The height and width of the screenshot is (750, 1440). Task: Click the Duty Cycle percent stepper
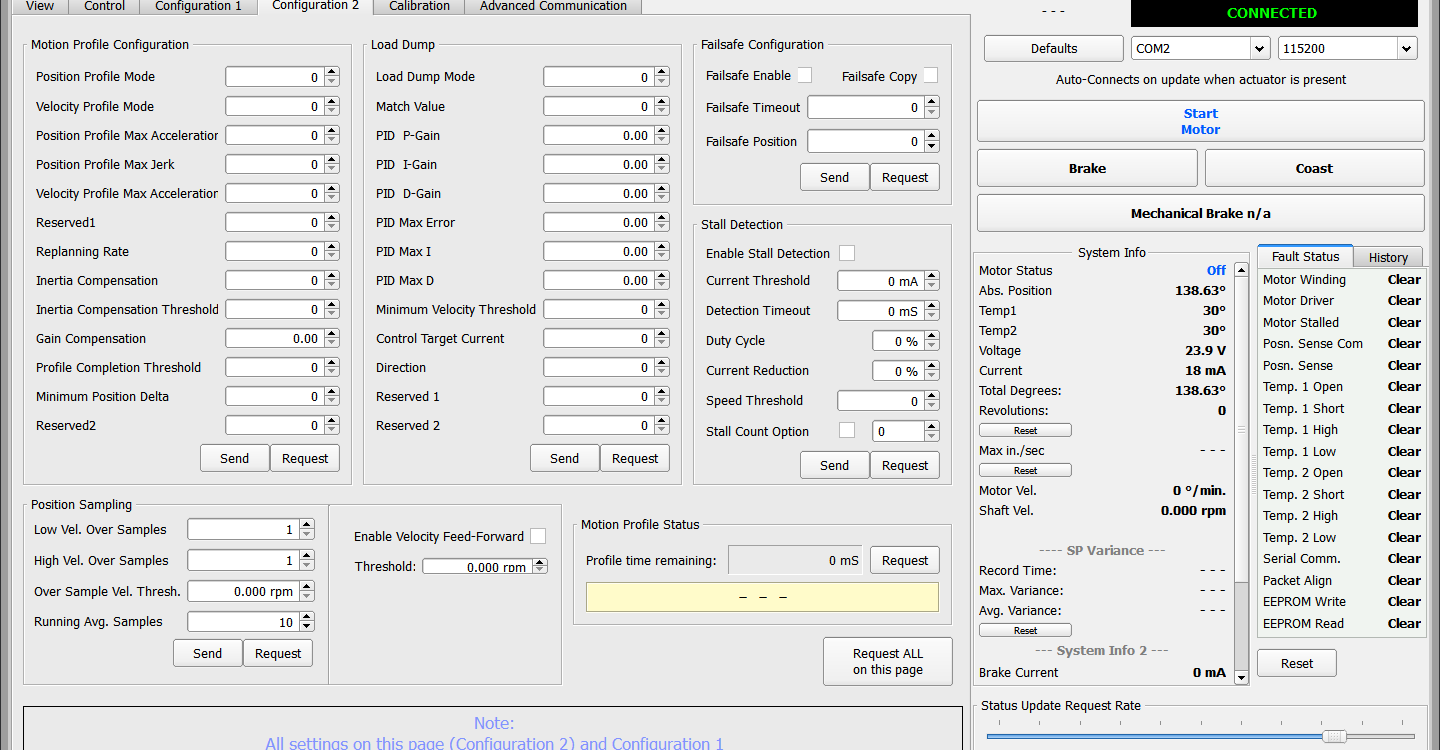tap(931, 341)
